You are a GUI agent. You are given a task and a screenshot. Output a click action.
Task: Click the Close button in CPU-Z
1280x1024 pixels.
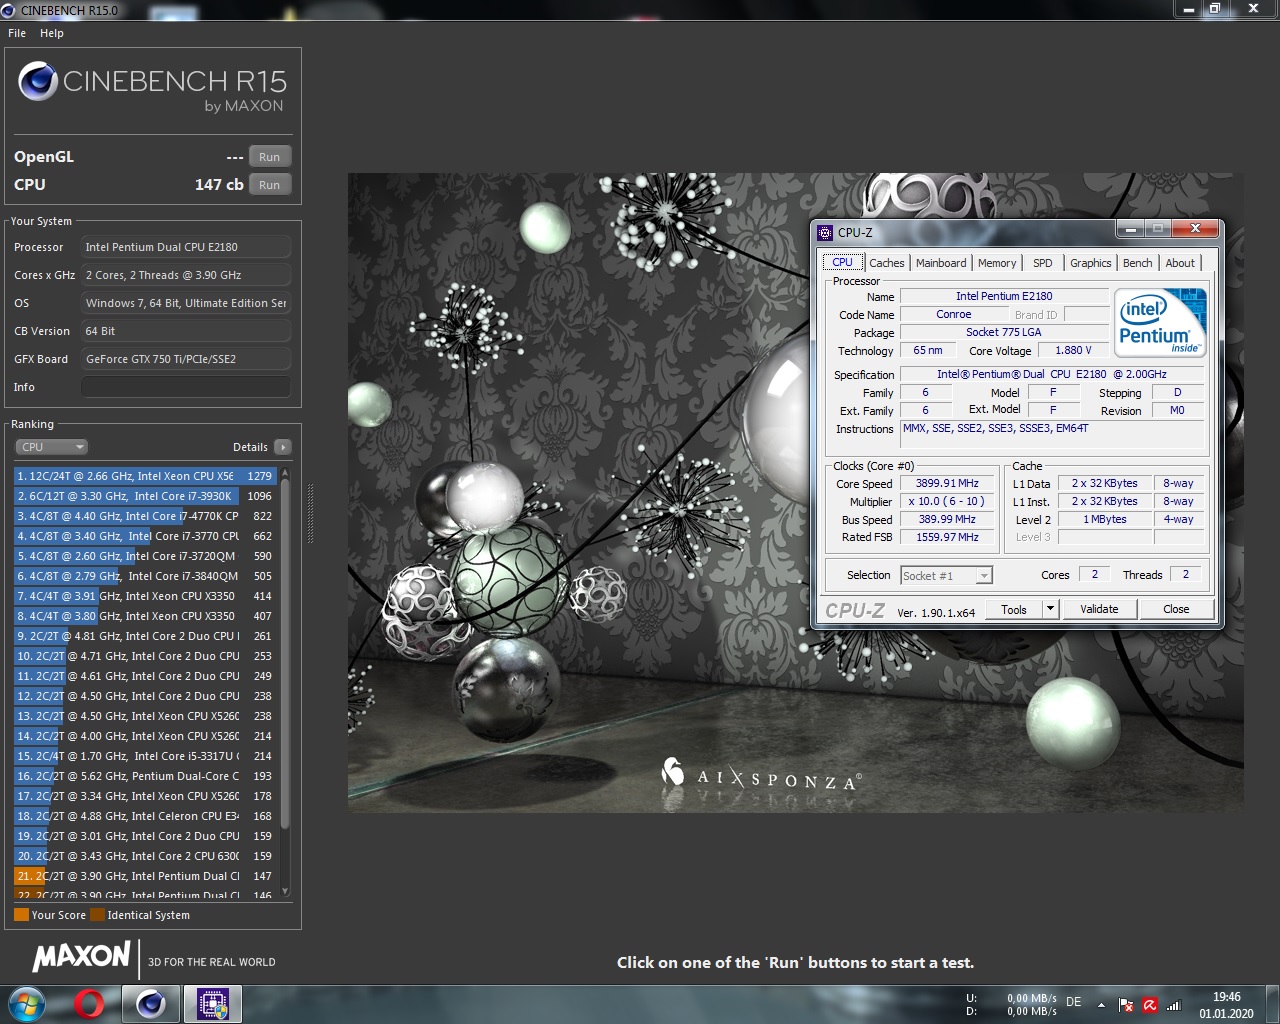click(x=1176, y=609)
